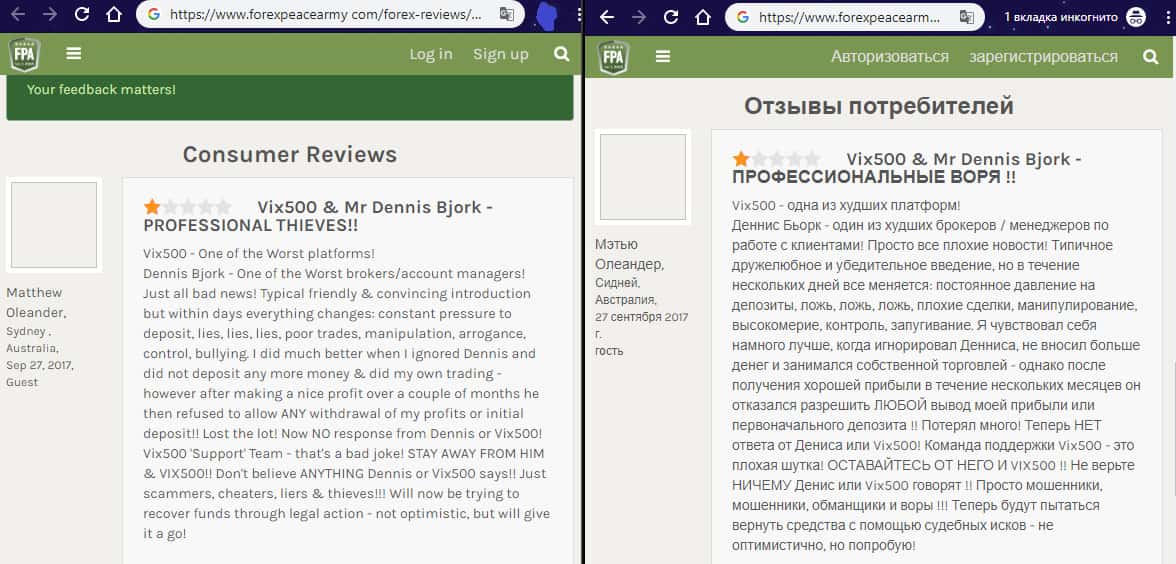1176x564 pixels.
Task: Click Google icon in Russian window address bar
Action: click(x=742, y=16)
